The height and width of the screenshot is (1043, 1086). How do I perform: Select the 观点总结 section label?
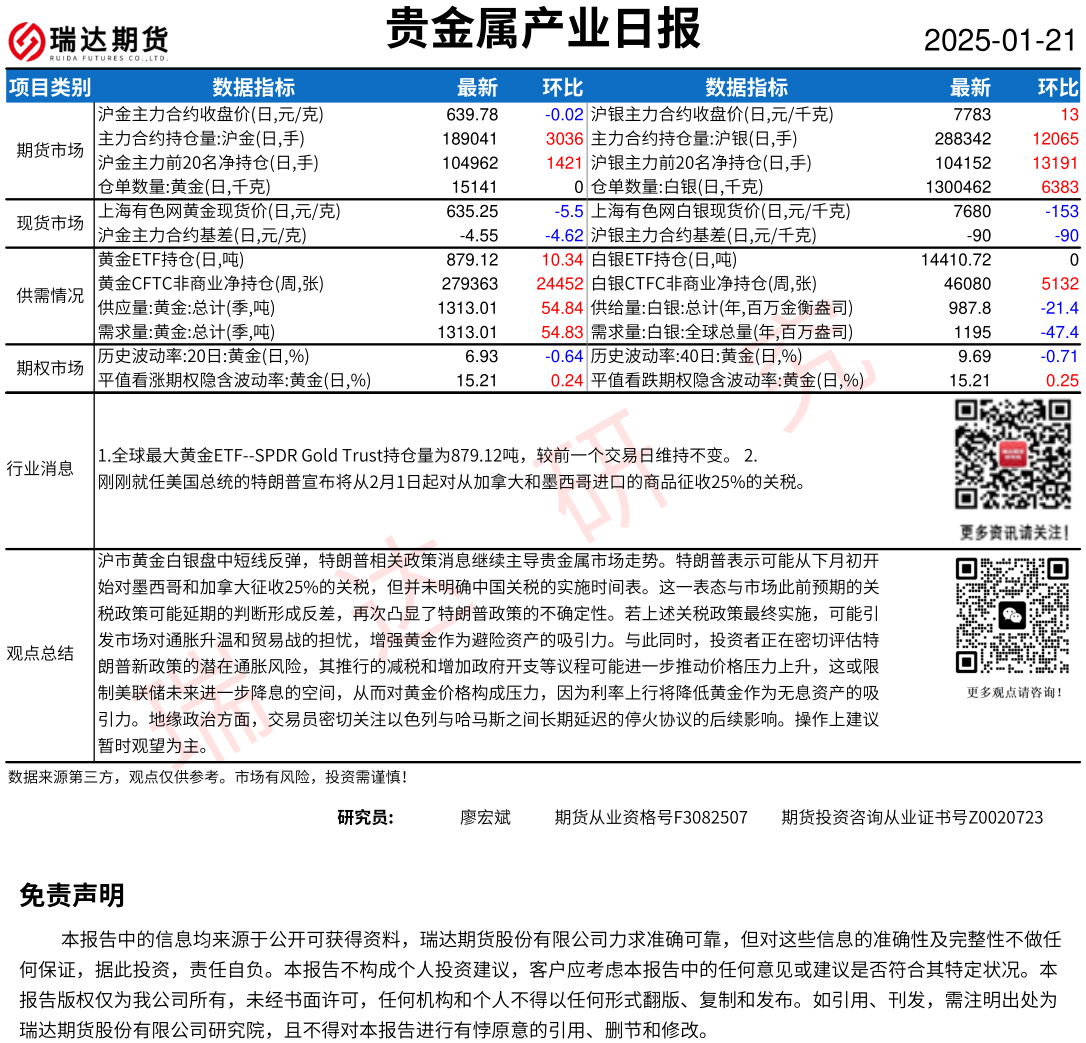tap(41, 654)
